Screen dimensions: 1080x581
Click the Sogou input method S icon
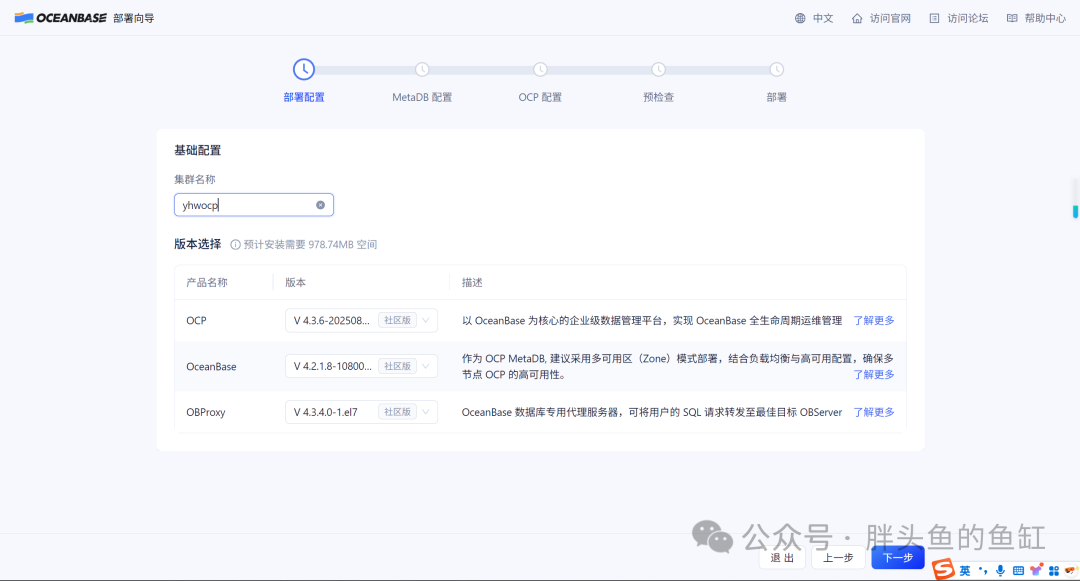pyautogui.click(x=943, y=569)
